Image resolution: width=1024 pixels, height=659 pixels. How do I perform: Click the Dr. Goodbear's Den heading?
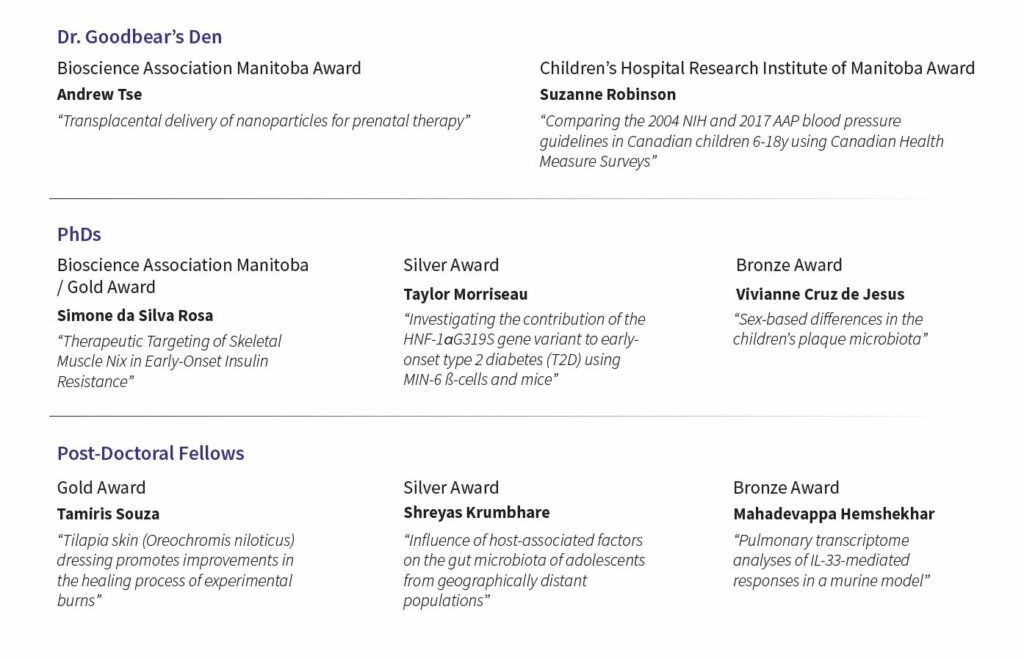point(139,37)
